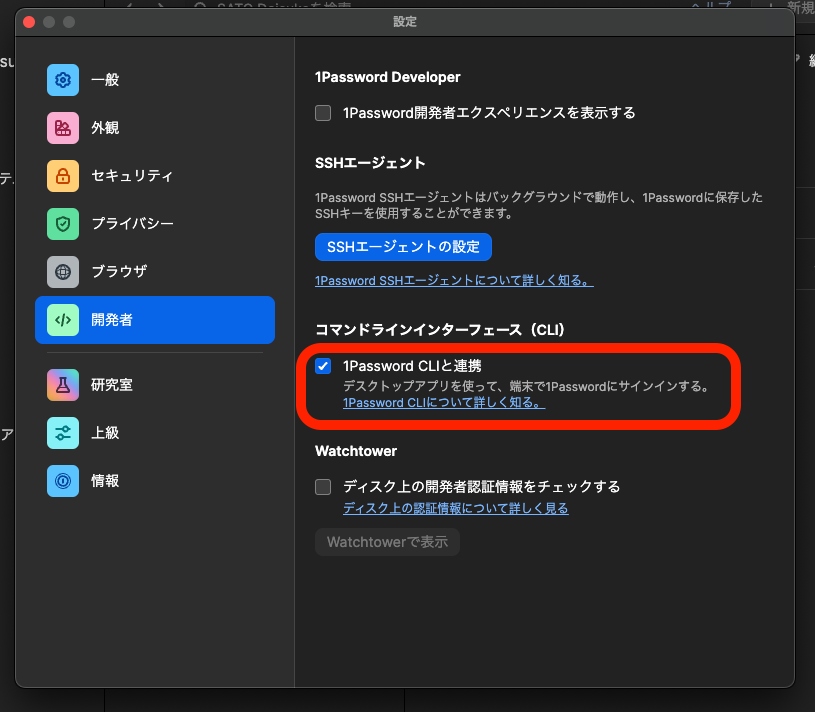The image size is (815, 712).
Task: Open the ブラウザ settings section
Action: click(x=155, y=272)
